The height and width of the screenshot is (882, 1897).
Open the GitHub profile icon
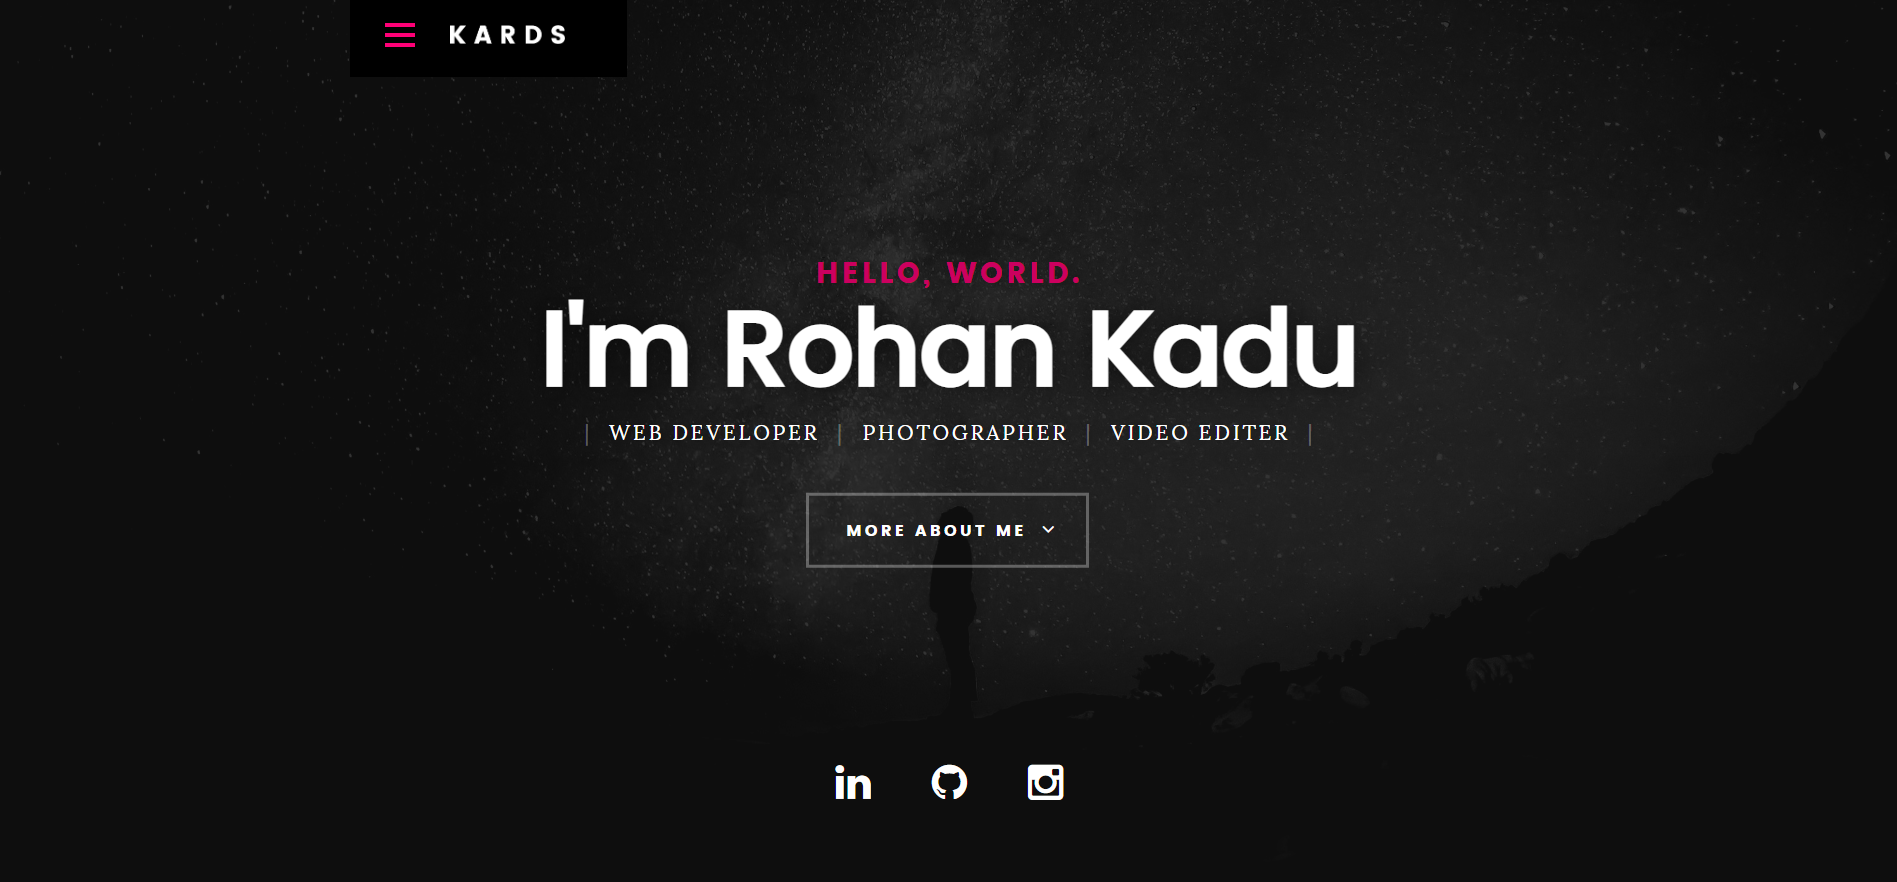click(x=949, y=782)
